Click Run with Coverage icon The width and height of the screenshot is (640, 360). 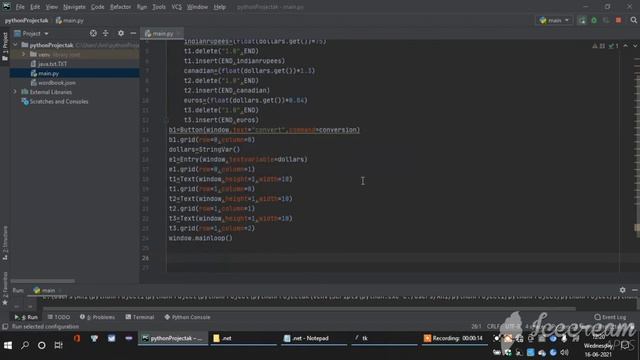point(606,20)
